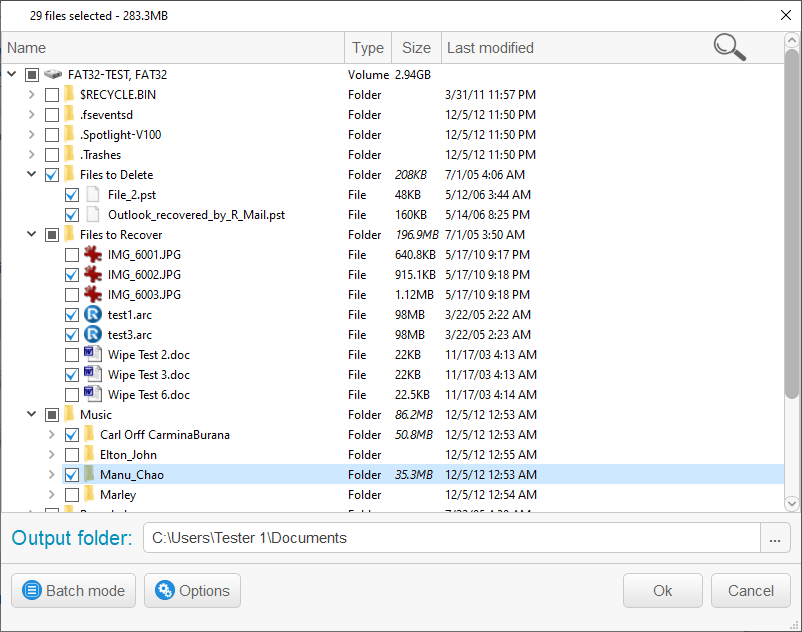Uncheck the Wipe Test 3.doc checkbox
The image size is (802, 632).
(x=72, y=375)
